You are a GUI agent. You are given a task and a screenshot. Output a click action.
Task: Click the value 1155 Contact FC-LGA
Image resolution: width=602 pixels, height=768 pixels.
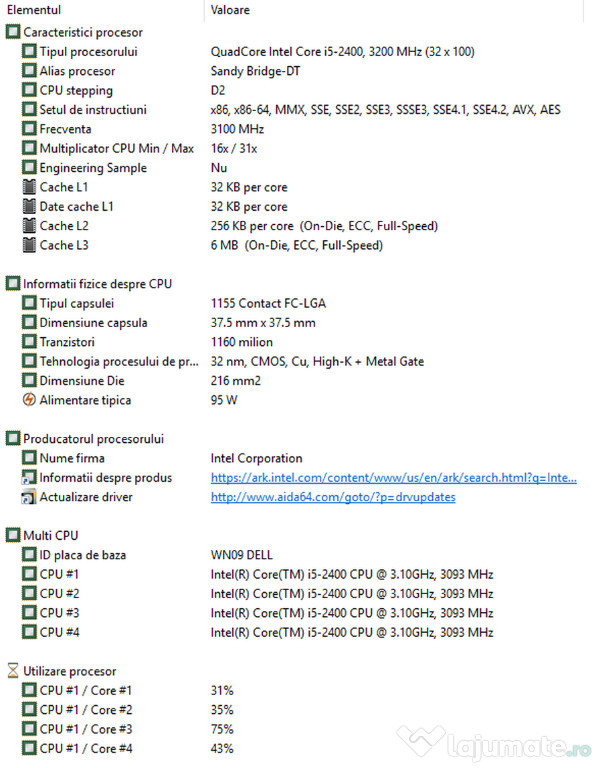point(268,303)
